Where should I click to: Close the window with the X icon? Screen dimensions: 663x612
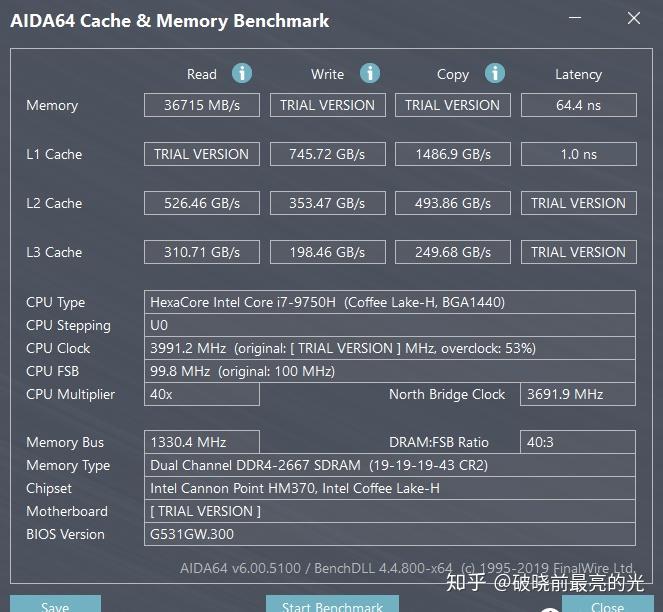tap(633, 18)
